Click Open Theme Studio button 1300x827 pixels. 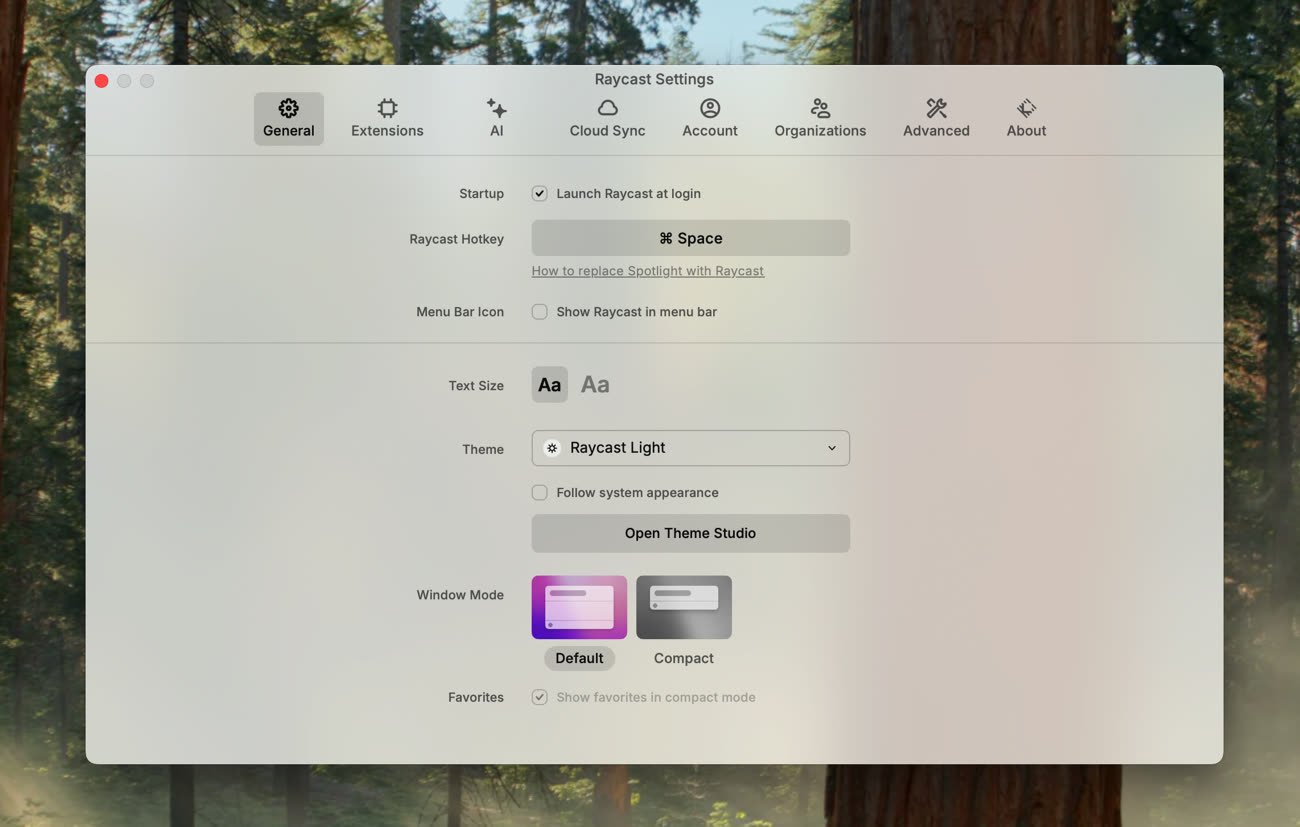691,534
